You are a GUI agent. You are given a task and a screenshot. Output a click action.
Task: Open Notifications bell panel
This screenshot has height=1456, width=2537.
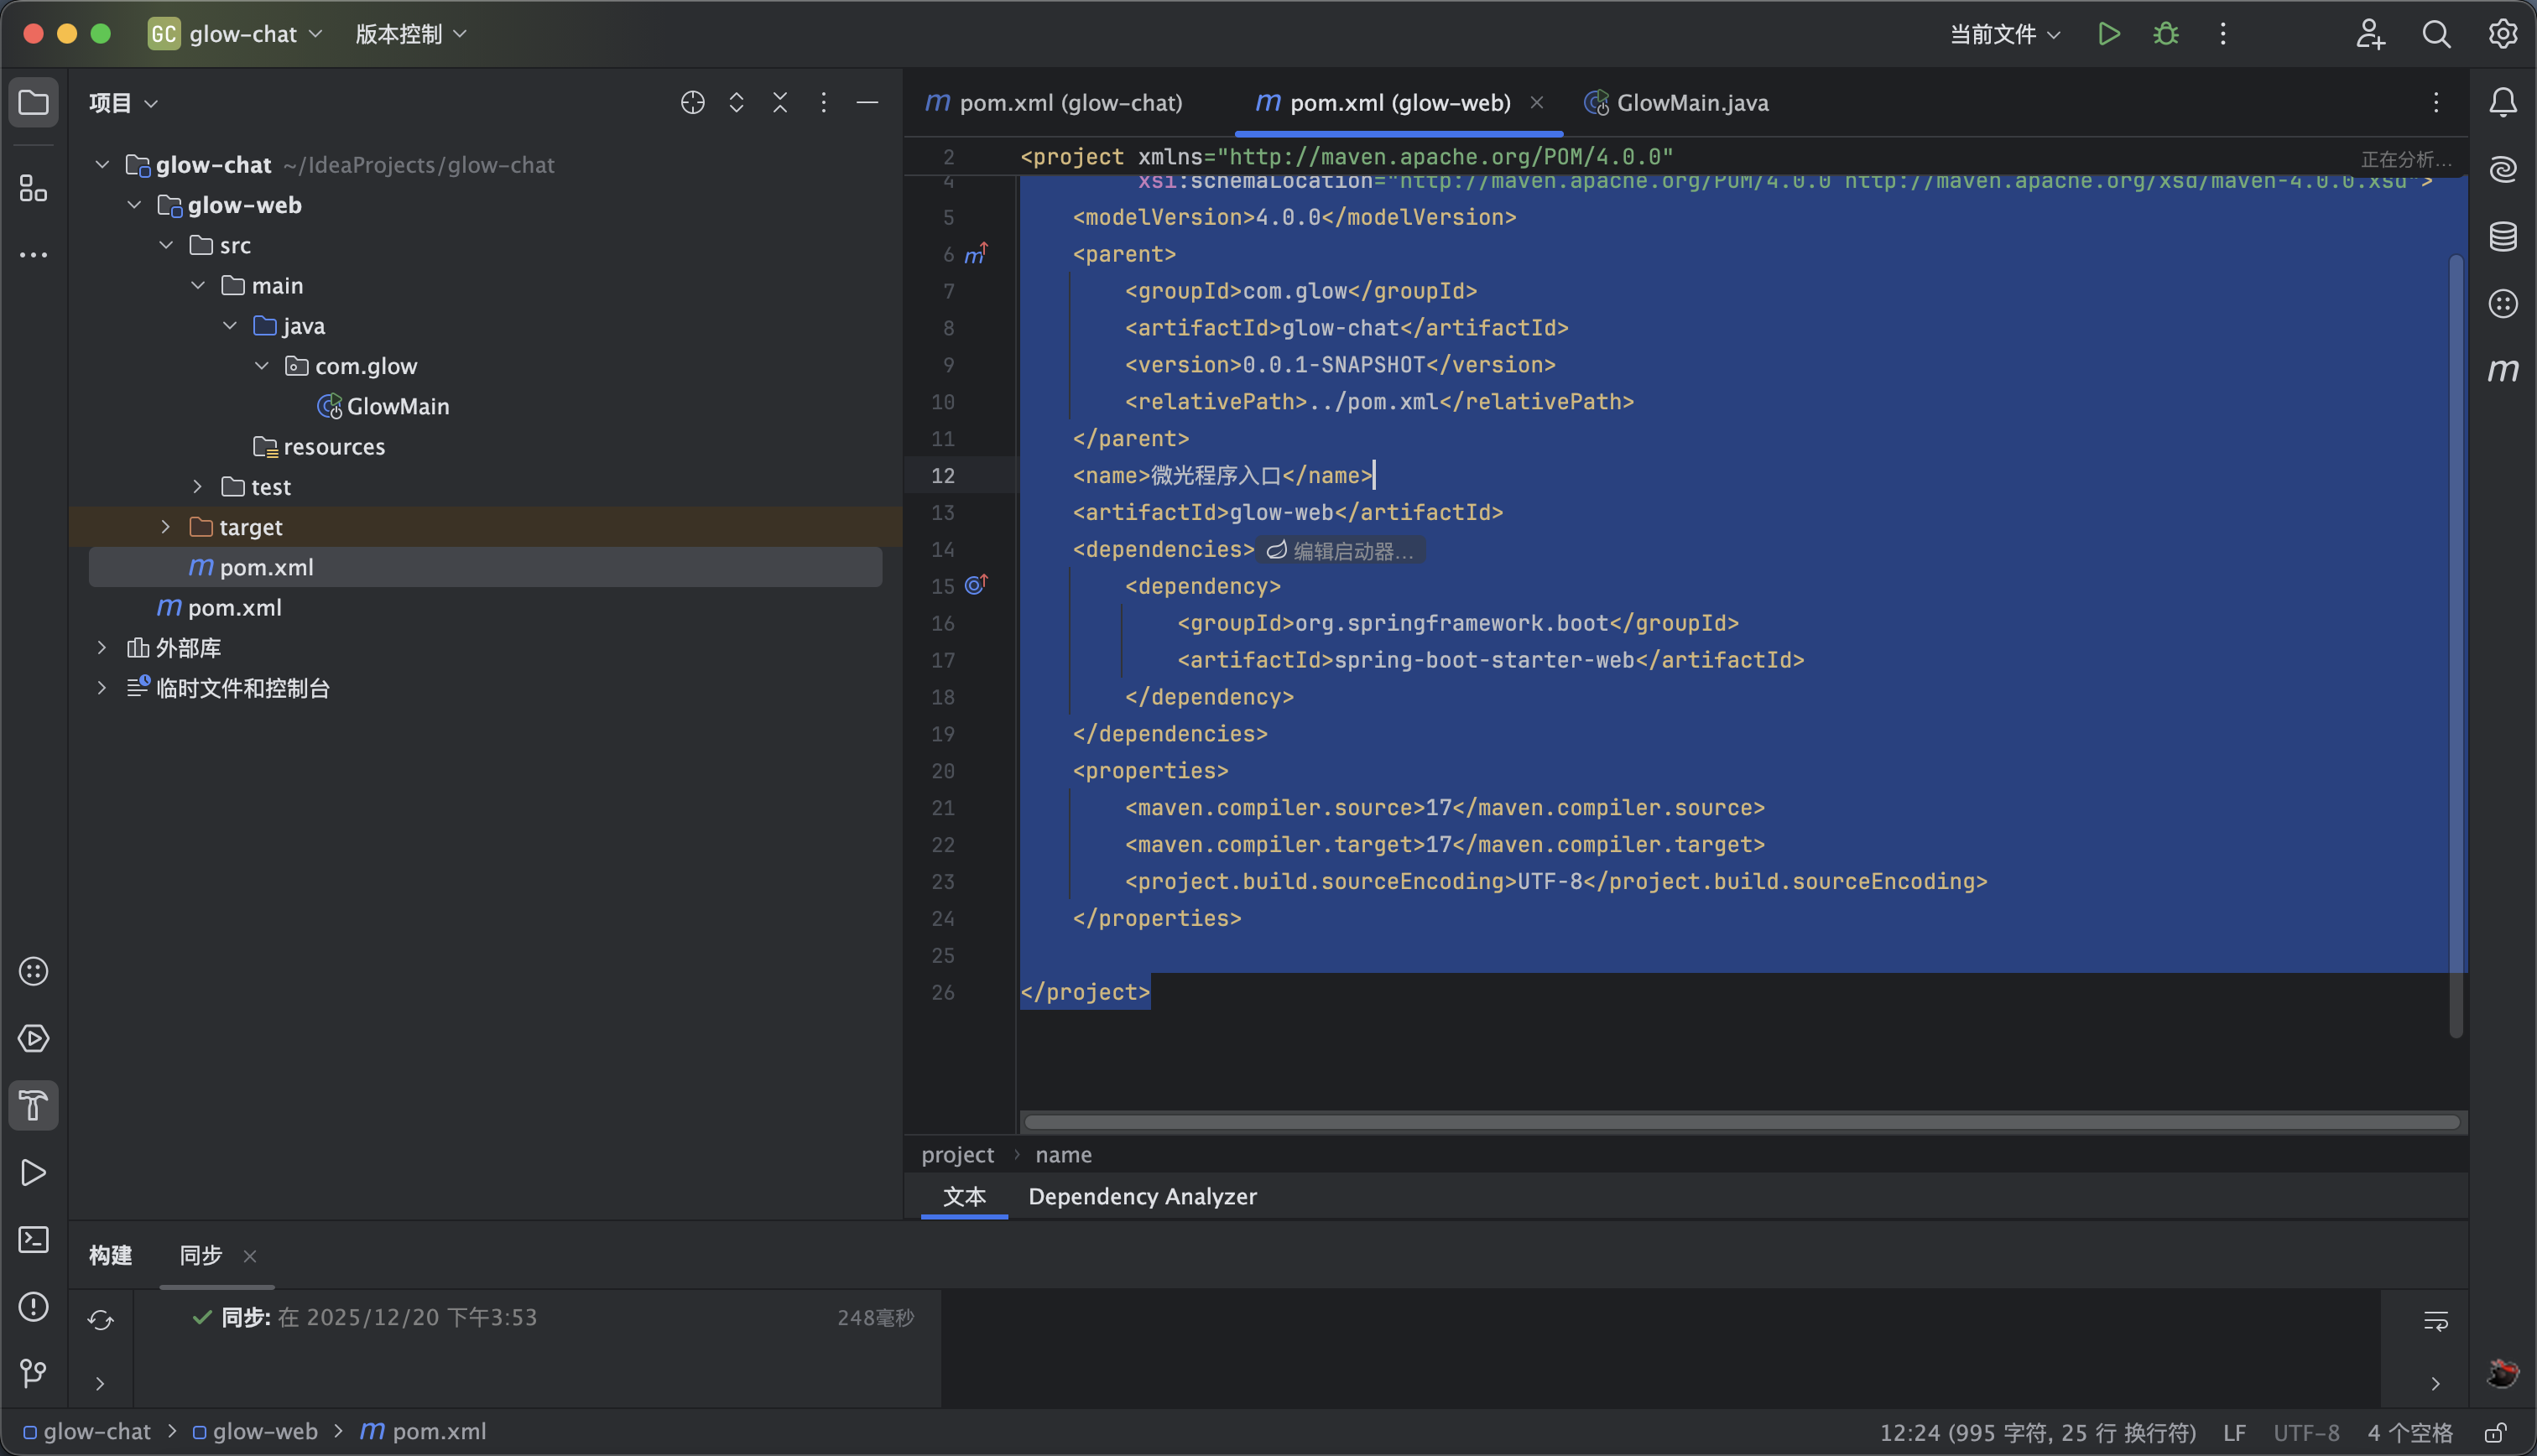pyautogui.click(x=2502, y=102)
